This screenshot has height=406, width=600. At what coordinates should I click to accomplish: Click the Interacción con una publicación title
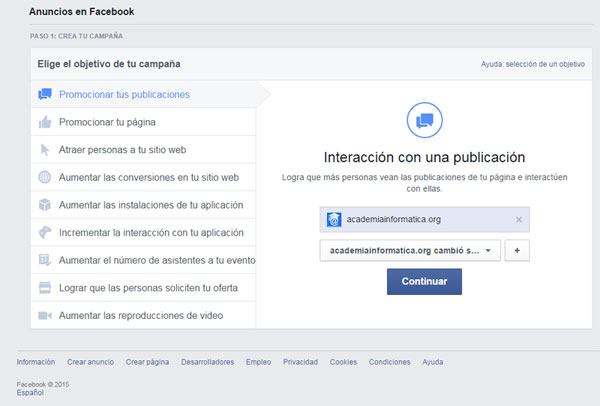point(424,157)
